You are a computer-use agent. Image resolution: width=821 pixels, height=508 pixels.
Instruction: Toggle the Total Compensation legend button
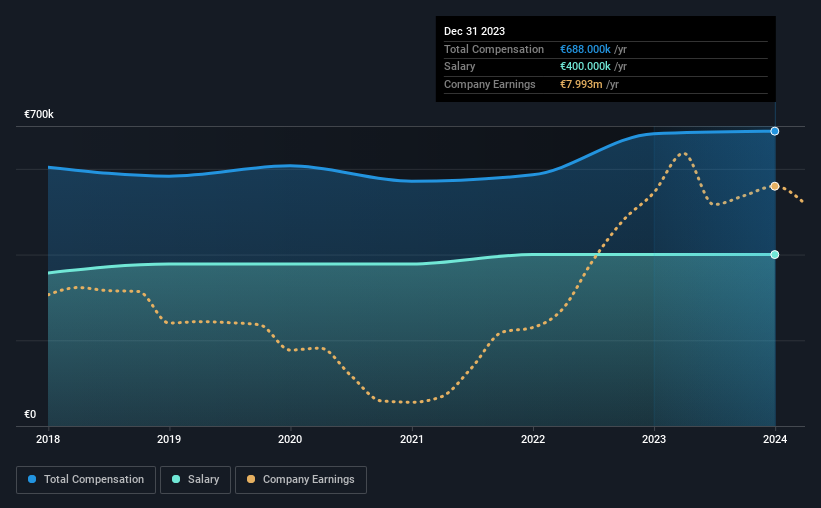pyautogui.click(x=86, y=480)
